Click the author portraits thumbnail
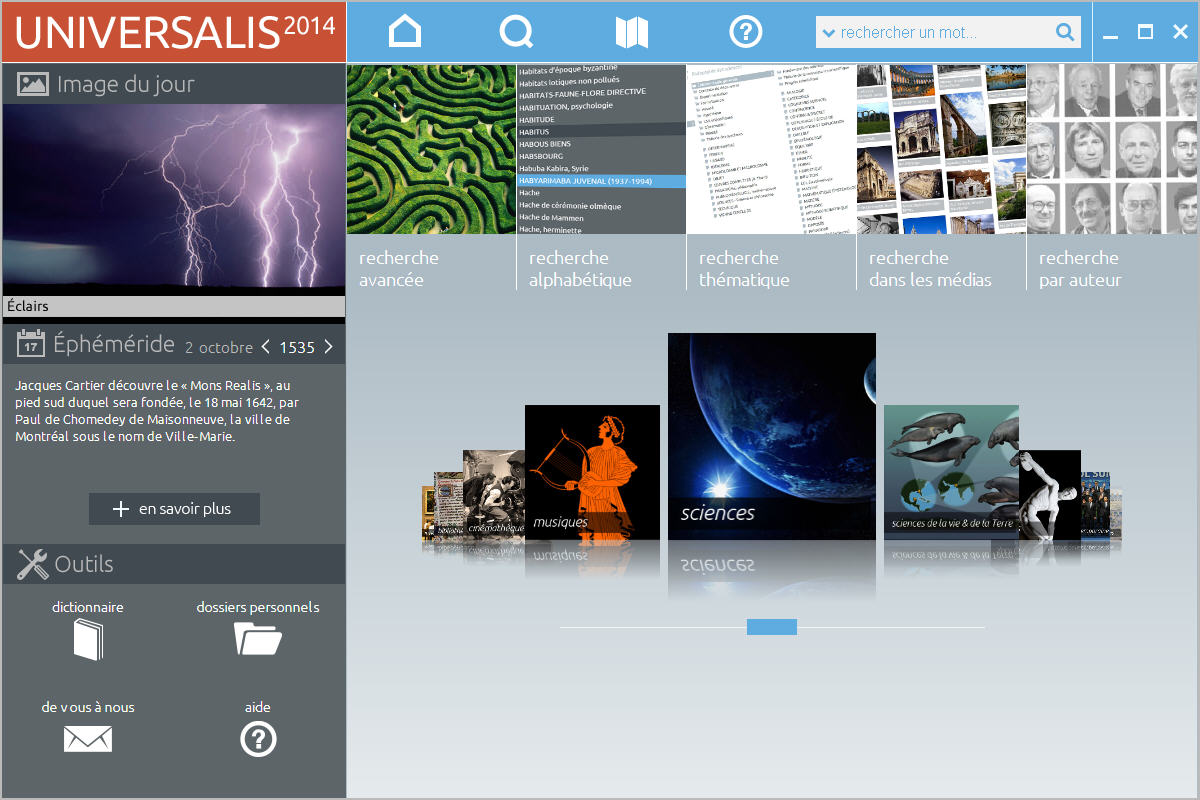The image size is (1200, 800). click(1113, 149)
